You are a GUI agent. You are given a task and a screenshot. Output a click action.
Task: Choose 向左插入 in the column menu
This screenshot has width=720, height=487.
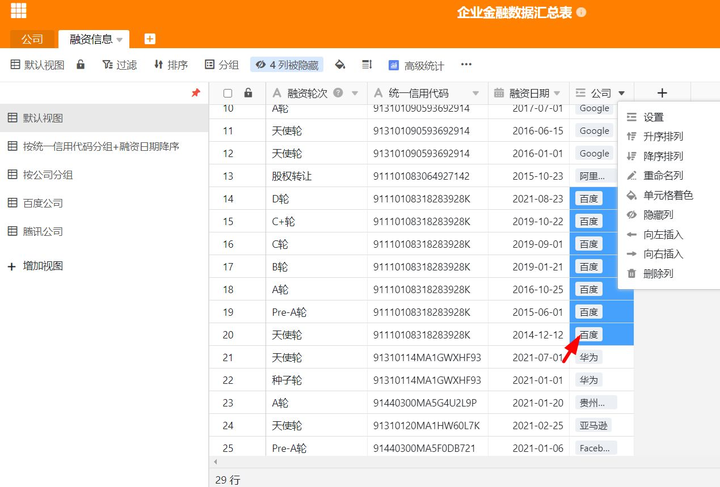[x=669, y=235]
